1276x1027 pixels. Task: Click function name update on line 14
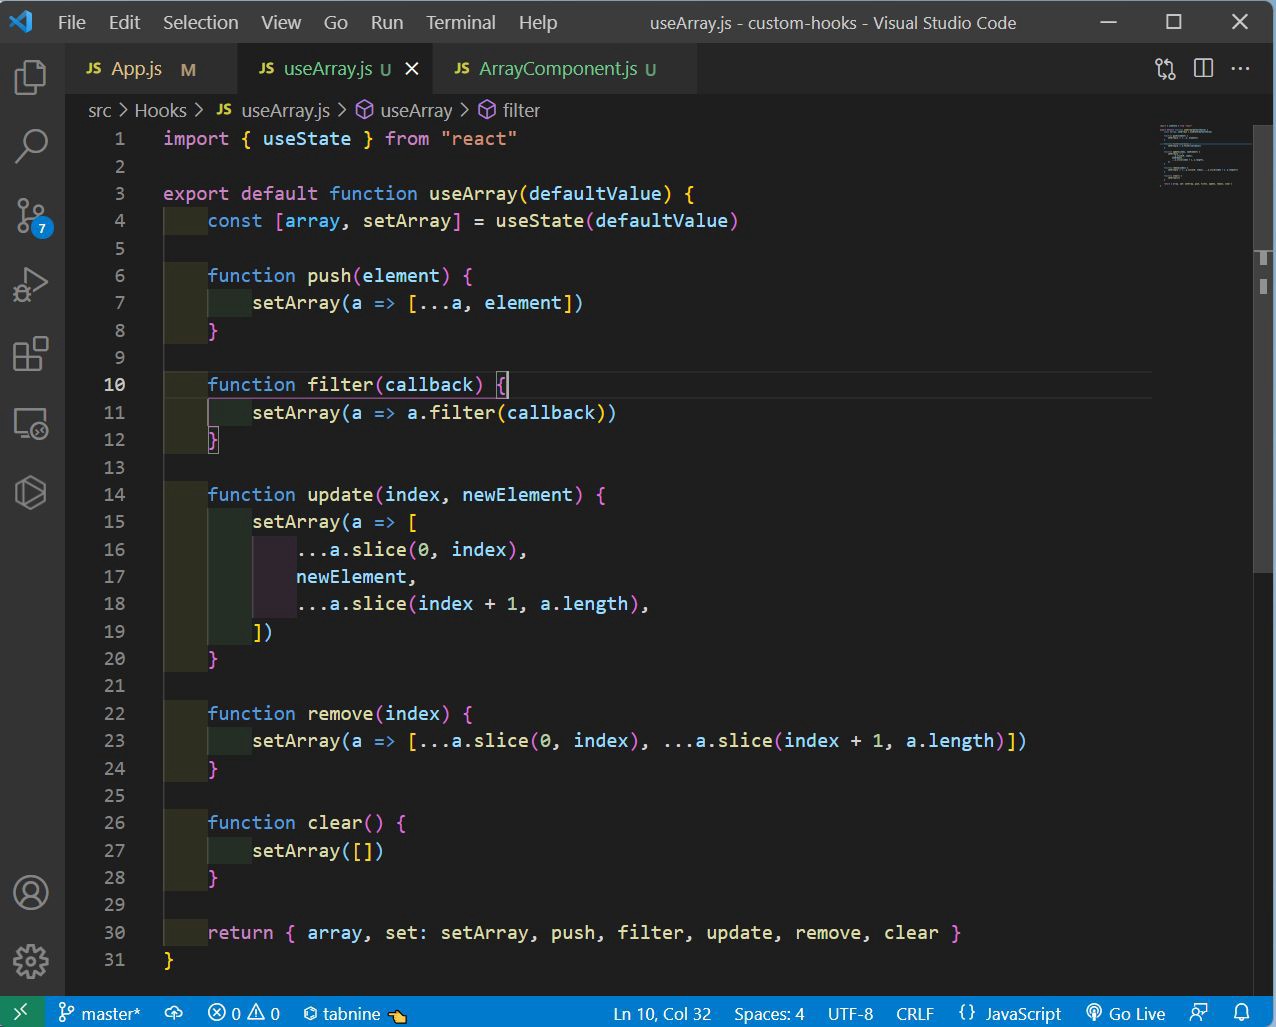340,494
